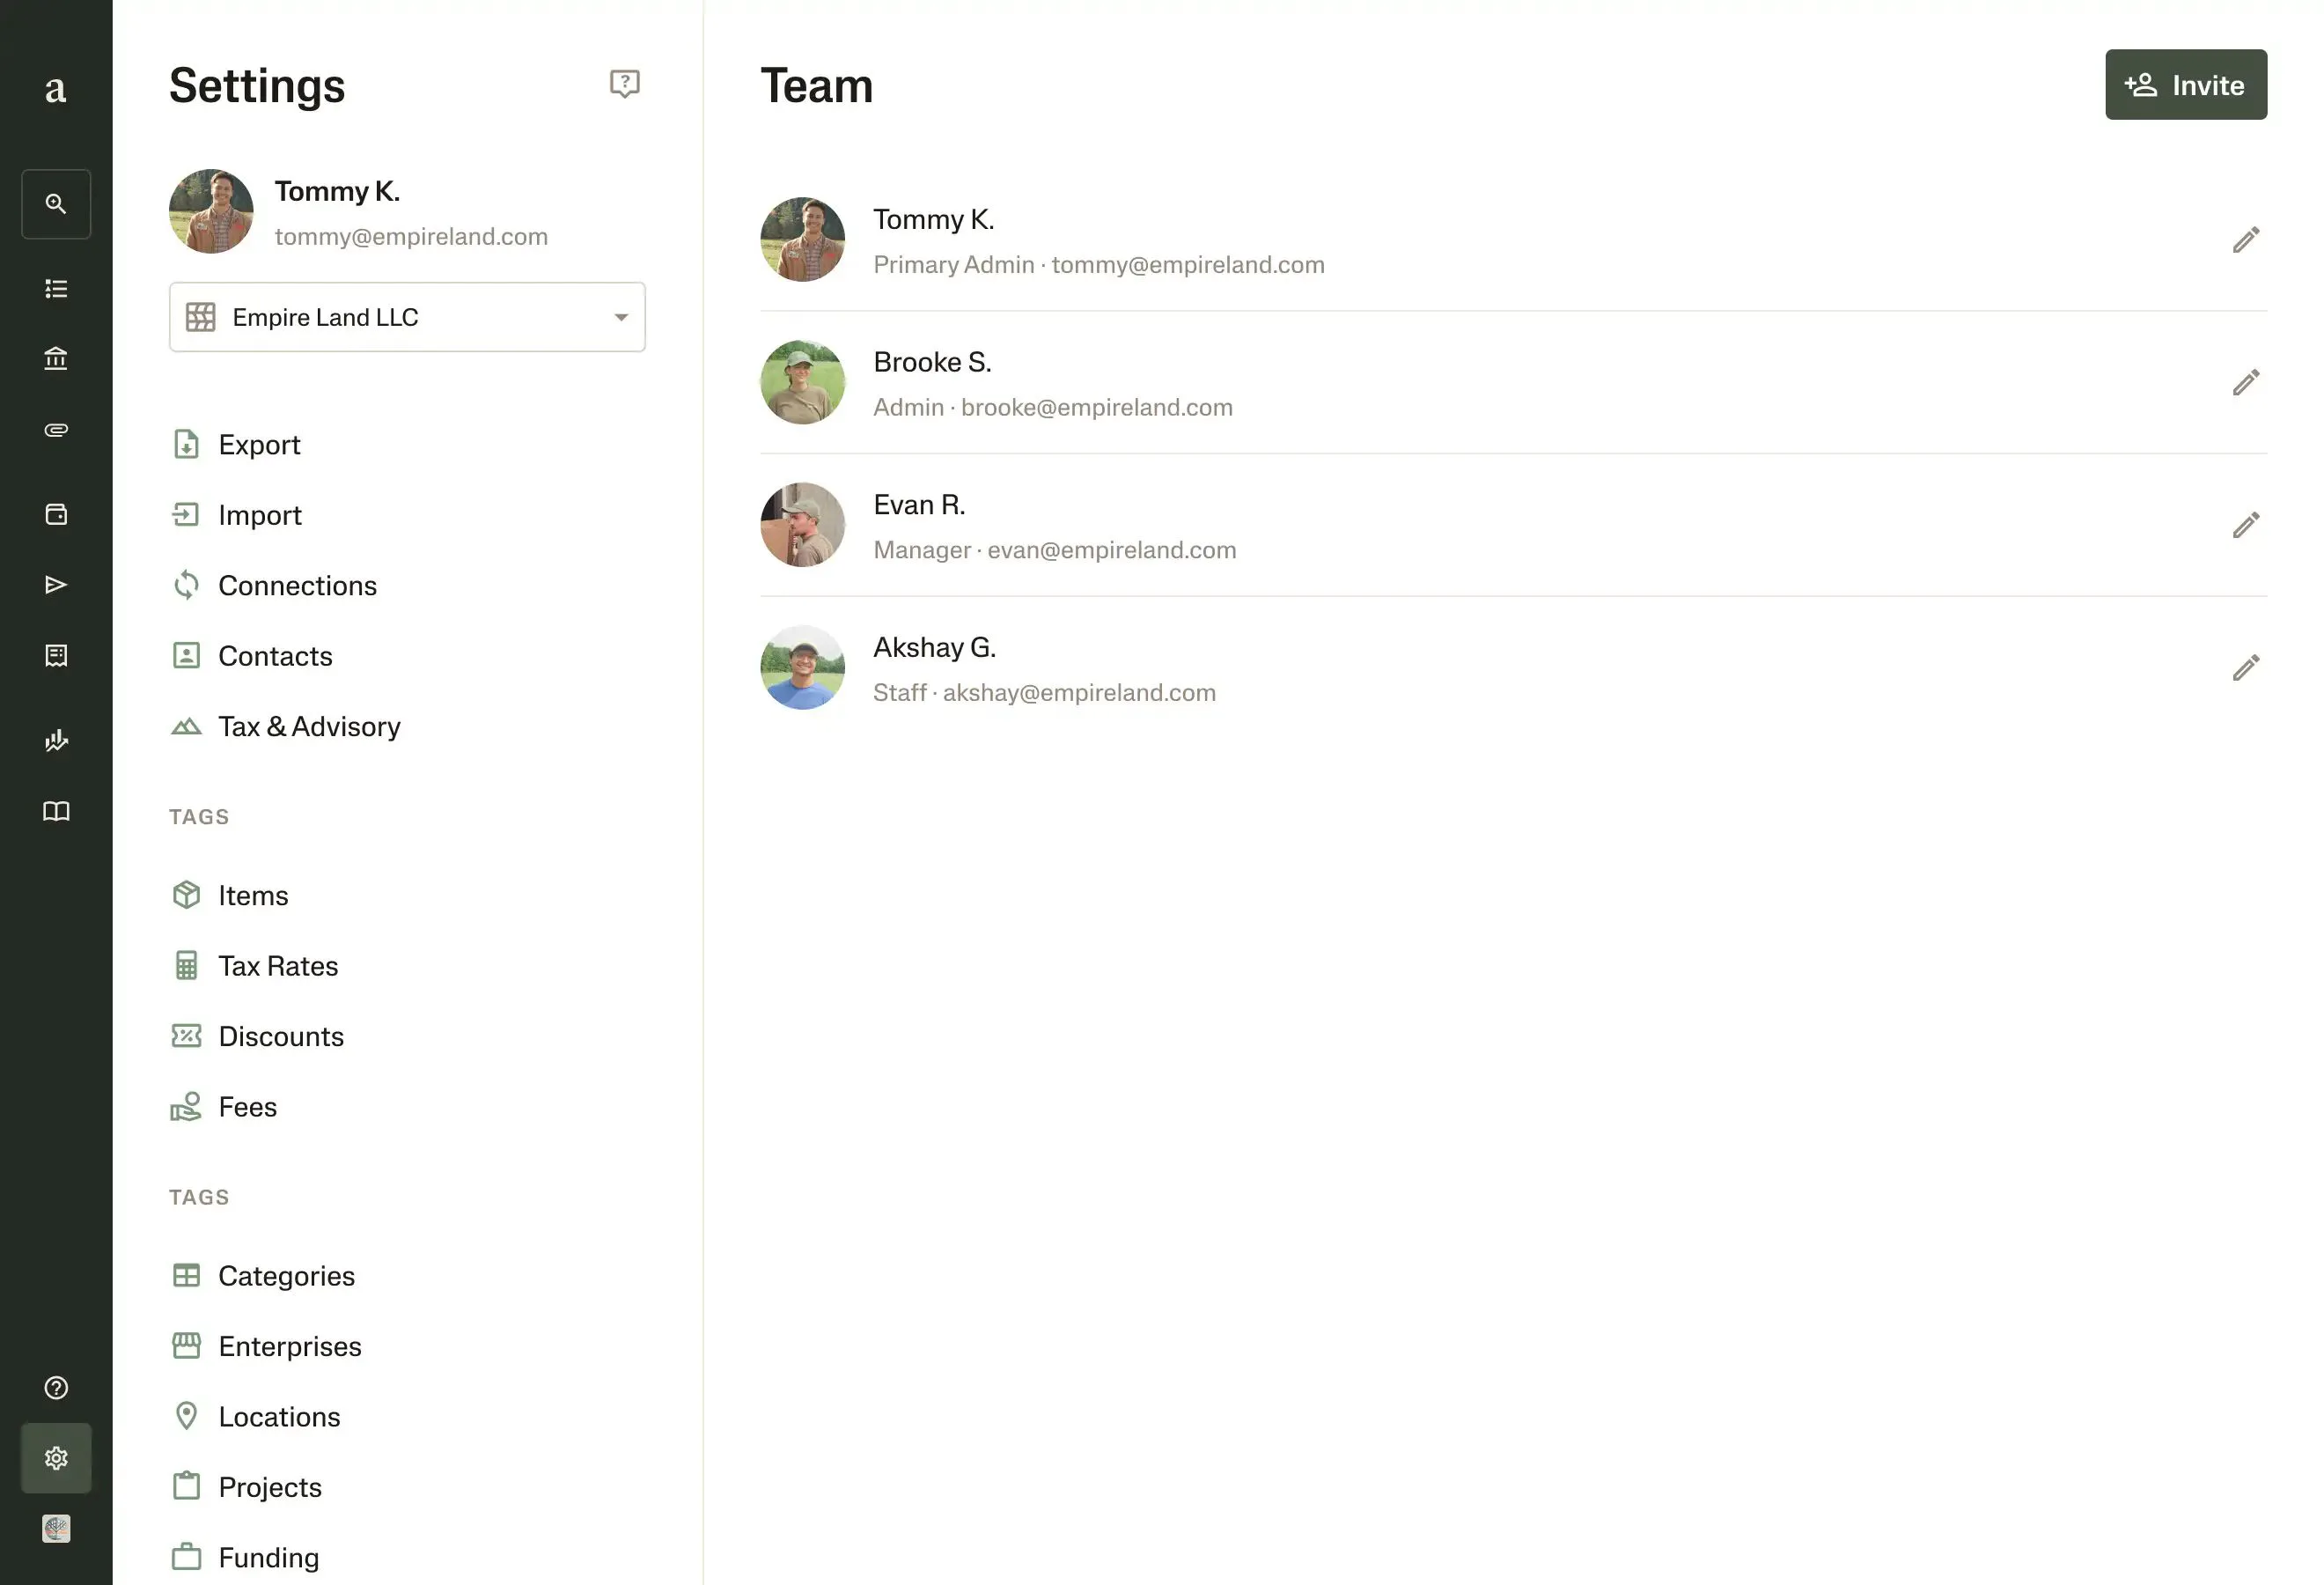
Task: Click the receipt icon in sidebar
Action: [56, 655]
